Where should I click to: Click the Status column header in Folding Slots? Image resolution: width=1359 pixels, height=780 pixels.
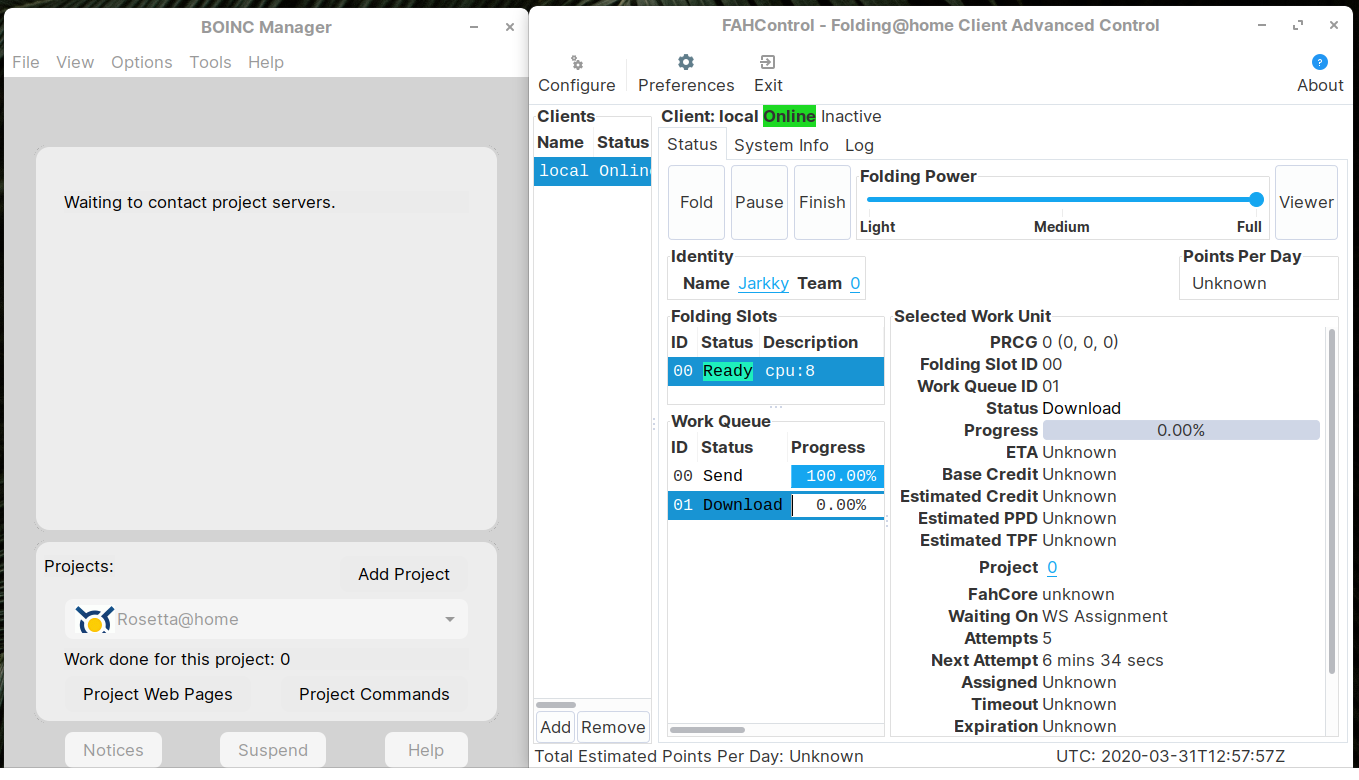pyautogui.click(x=727, y=342)
